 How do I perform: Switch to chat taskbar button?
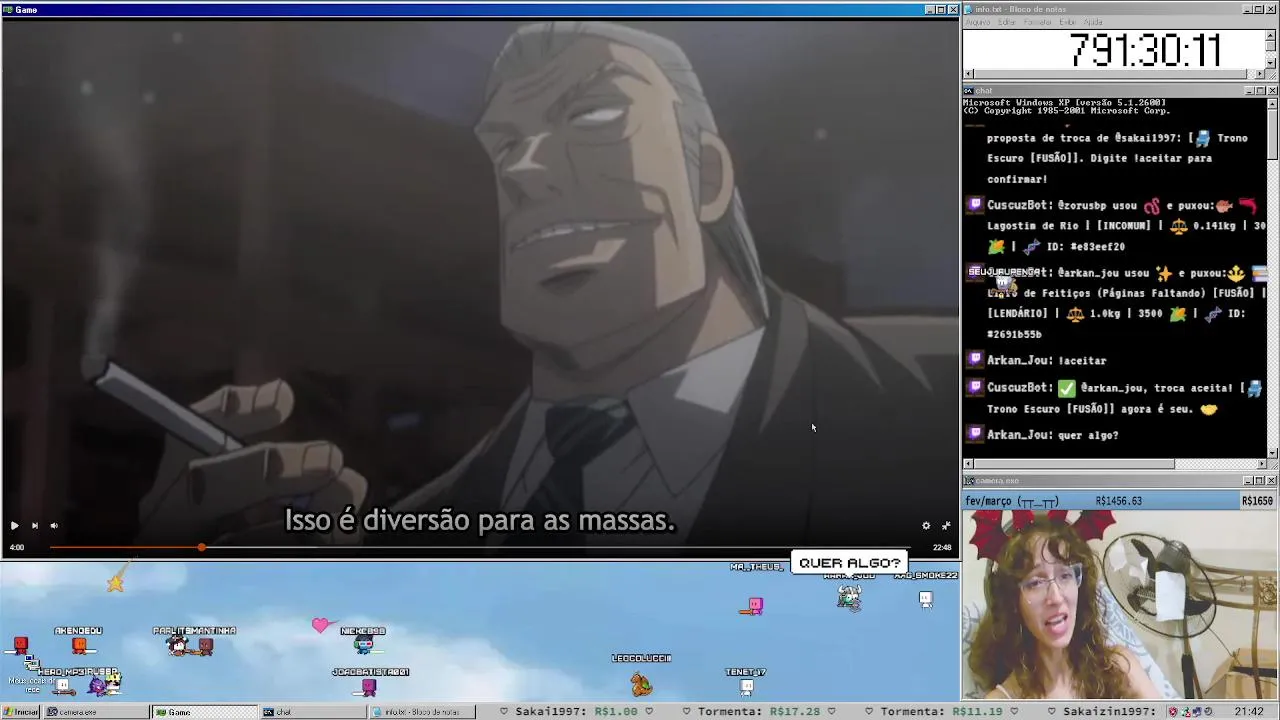(x=312, y=712)
